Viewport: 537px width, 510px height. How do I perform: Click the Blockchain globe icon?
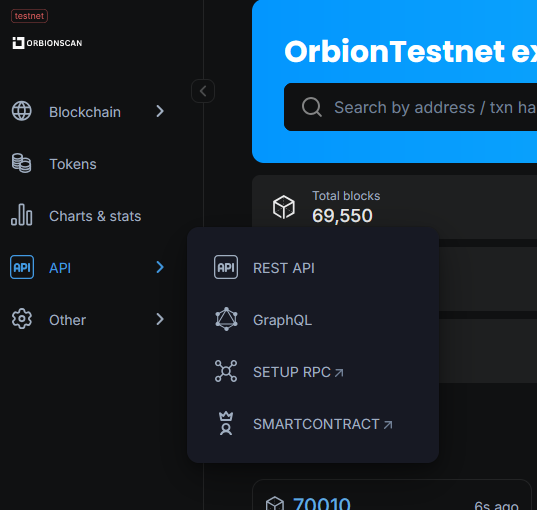click(22, 111)
